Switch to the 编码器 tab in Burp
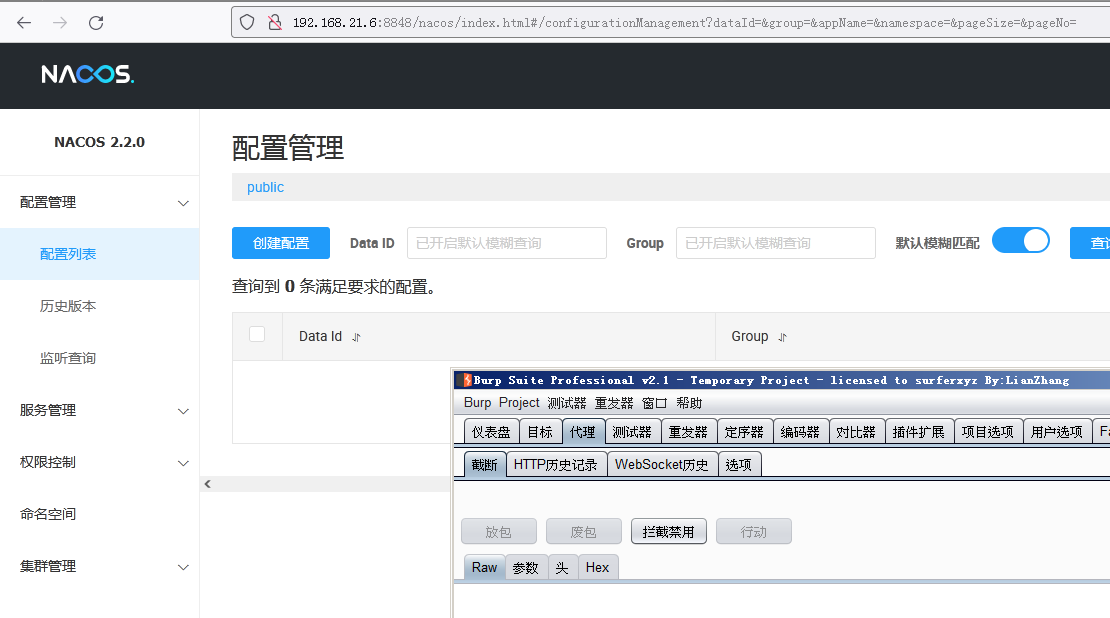 [801, 432]
